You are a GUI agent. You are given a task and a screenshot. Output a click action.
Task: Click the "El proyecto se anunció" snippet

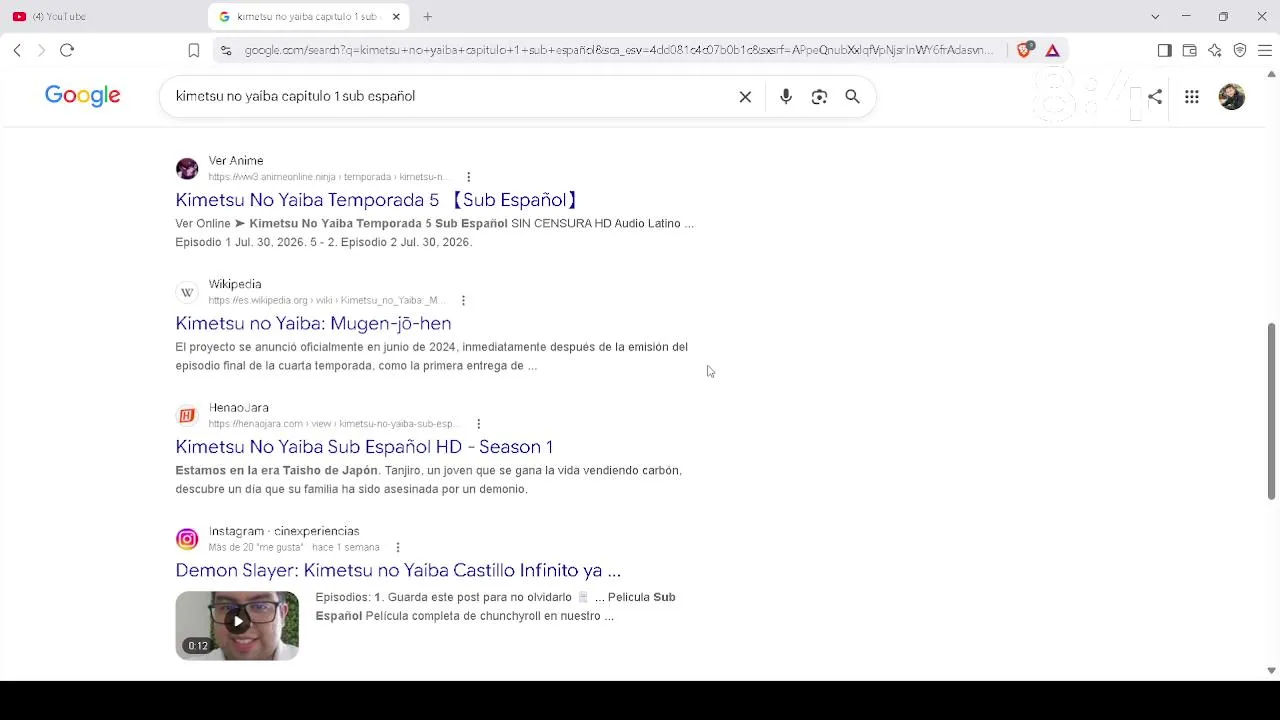432,356
